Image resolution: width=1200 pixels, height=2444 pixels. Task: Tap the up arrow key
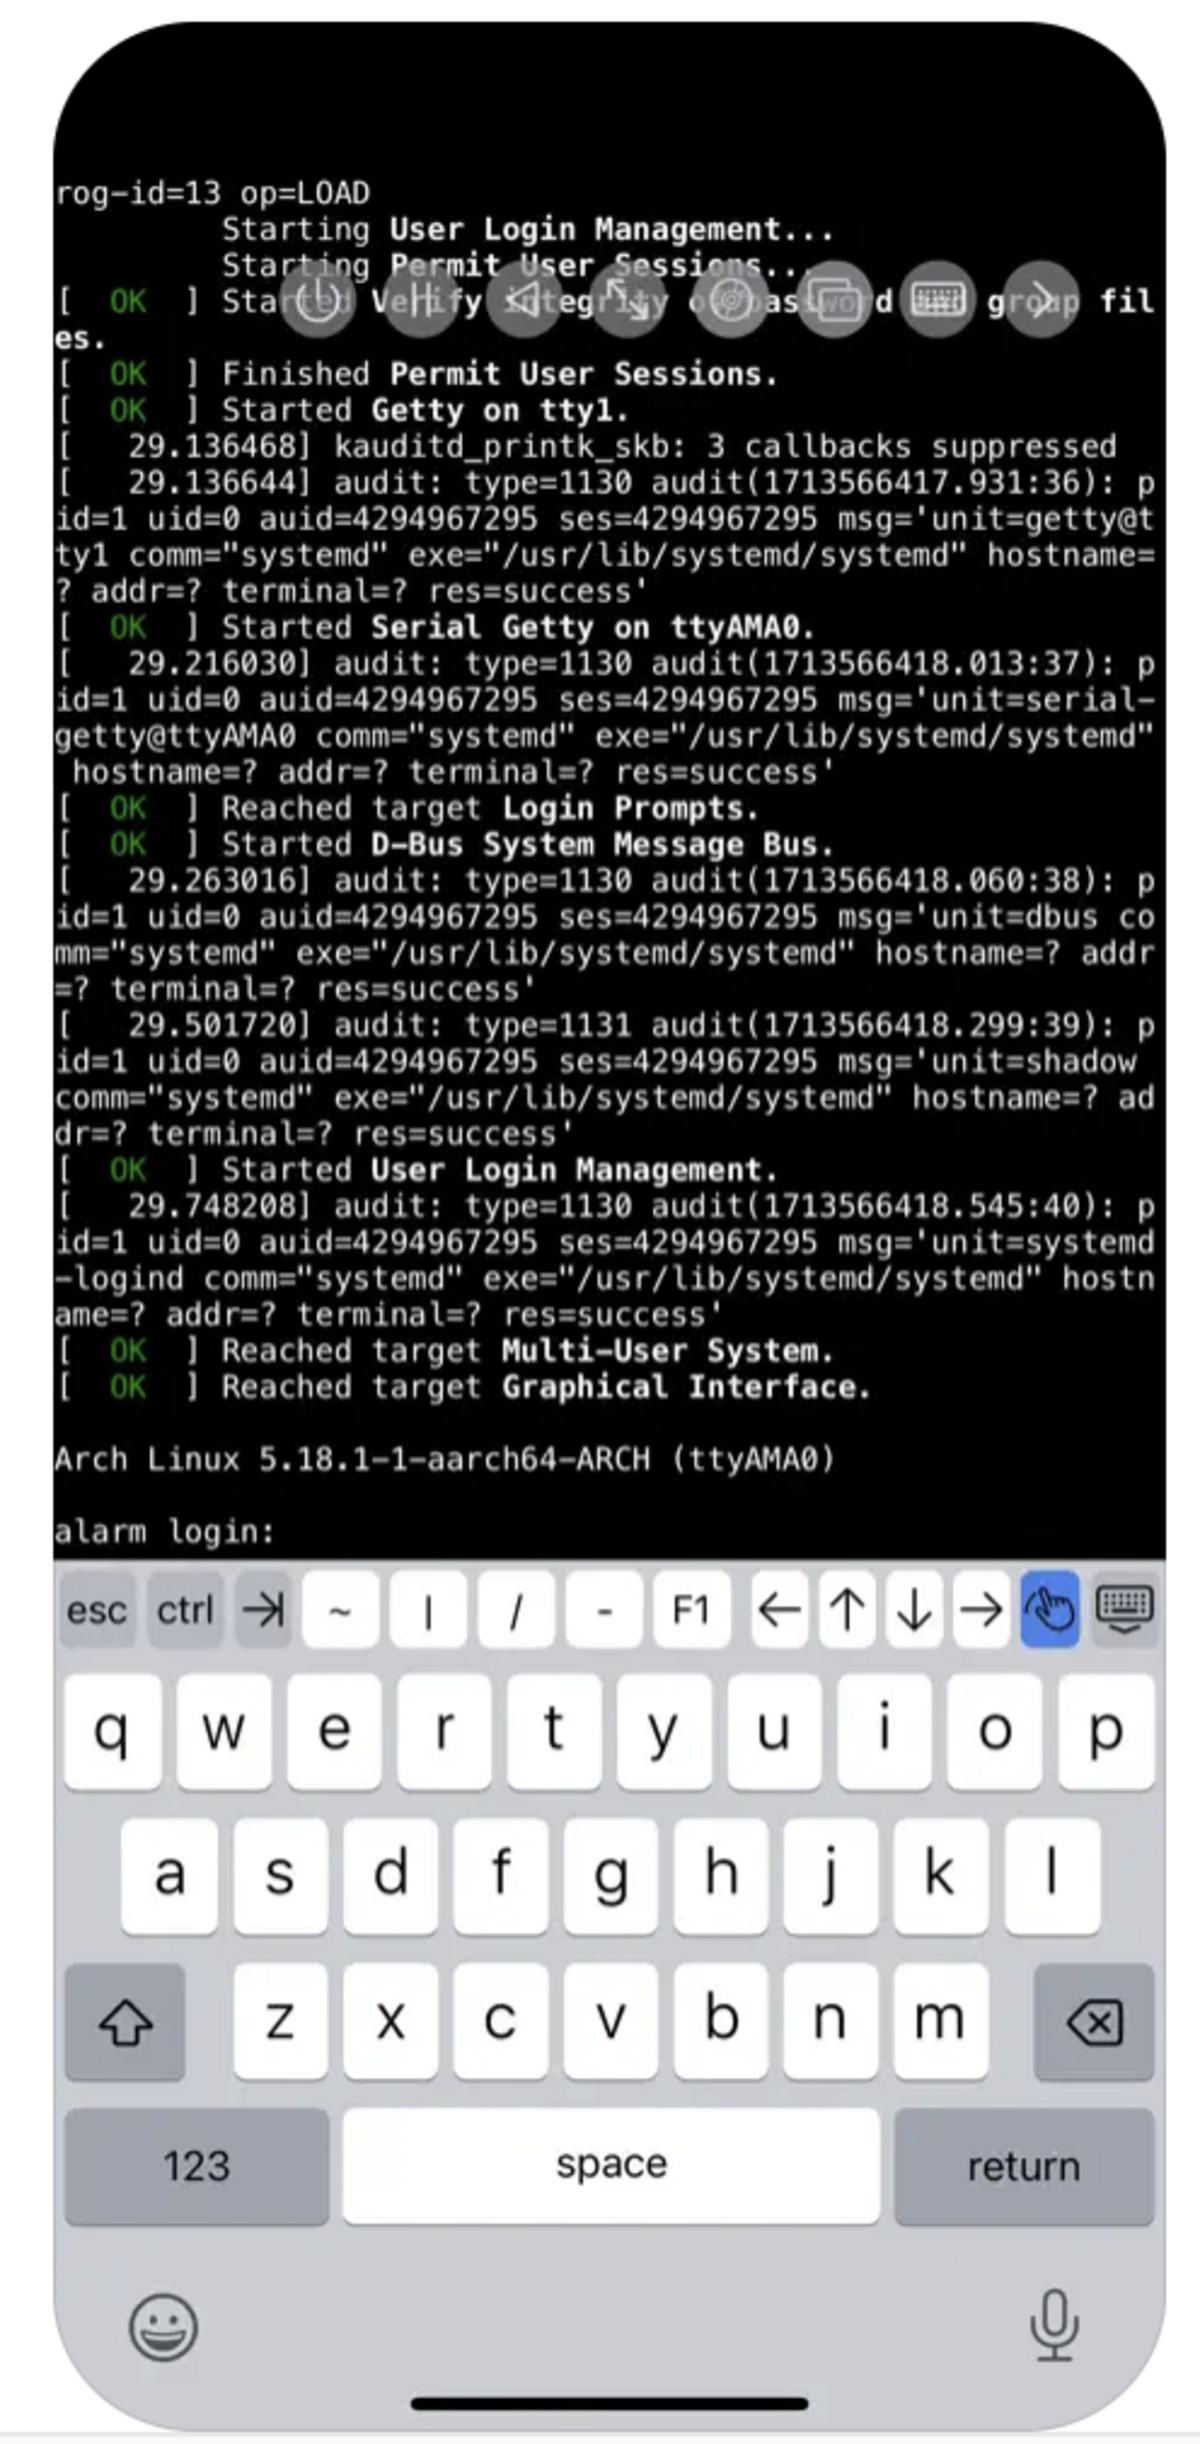(847, 1610)
